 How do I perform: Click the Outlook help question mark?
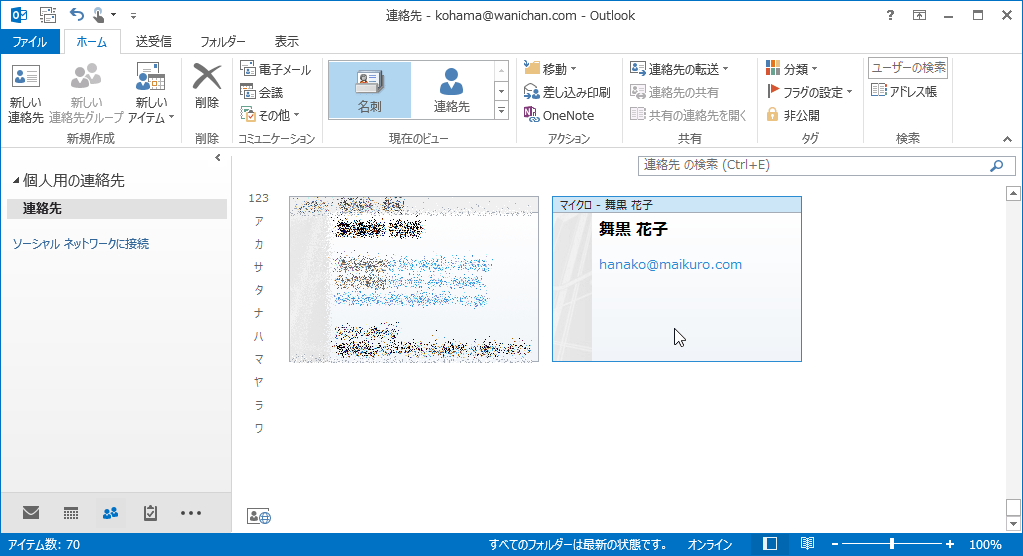click(x=890, y=15)
